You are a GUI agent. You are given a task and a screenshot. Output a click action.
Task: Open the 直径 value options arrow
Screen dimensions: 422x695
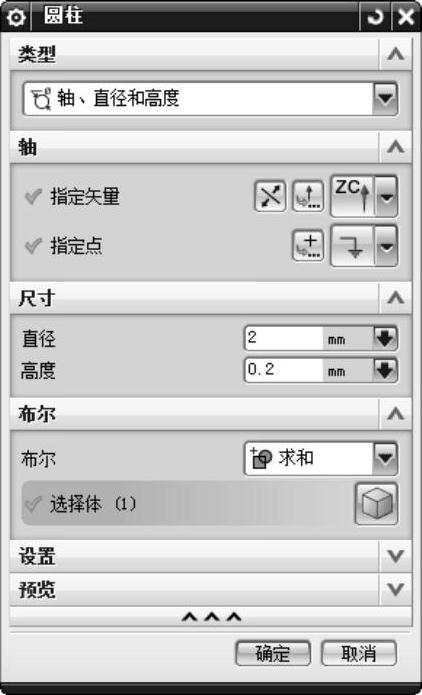[x=384, y=339]
